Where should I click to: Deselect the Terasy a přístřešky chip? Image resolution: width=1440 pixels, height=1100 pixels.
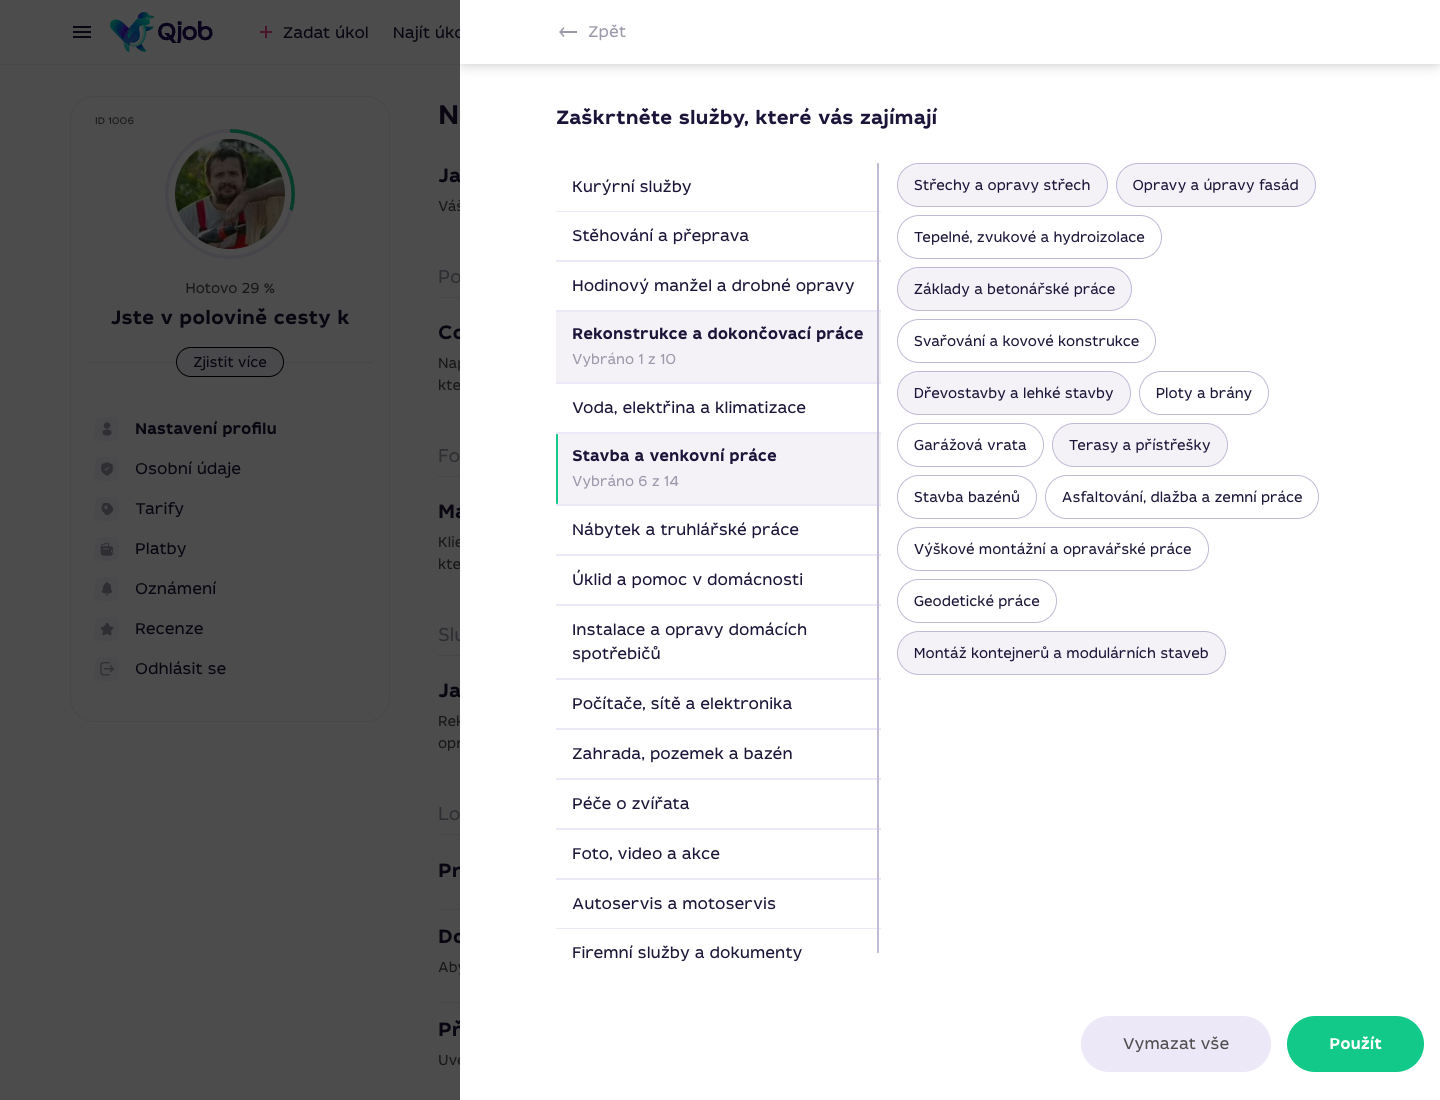(1139, 445)
